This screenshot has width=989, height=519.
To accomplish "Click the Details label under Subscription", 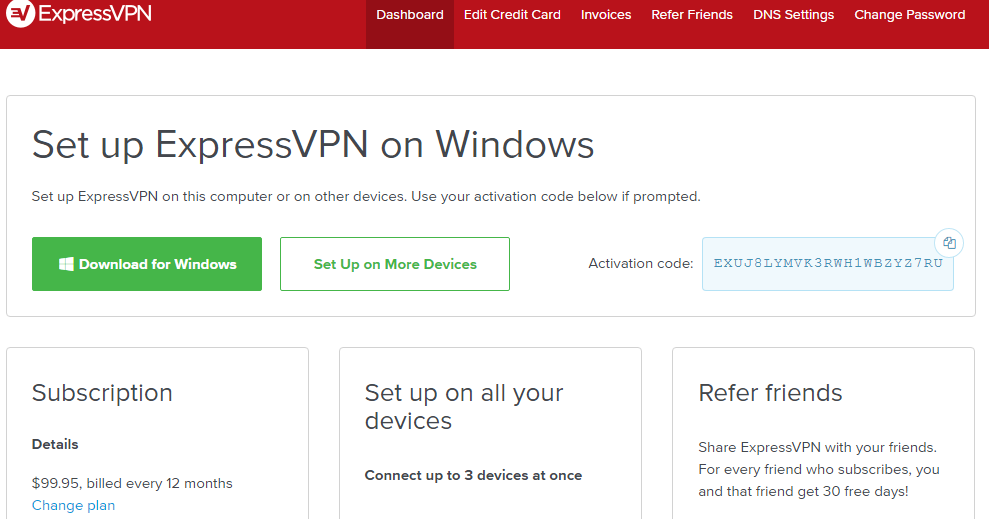I will click(x=55, y=444).
